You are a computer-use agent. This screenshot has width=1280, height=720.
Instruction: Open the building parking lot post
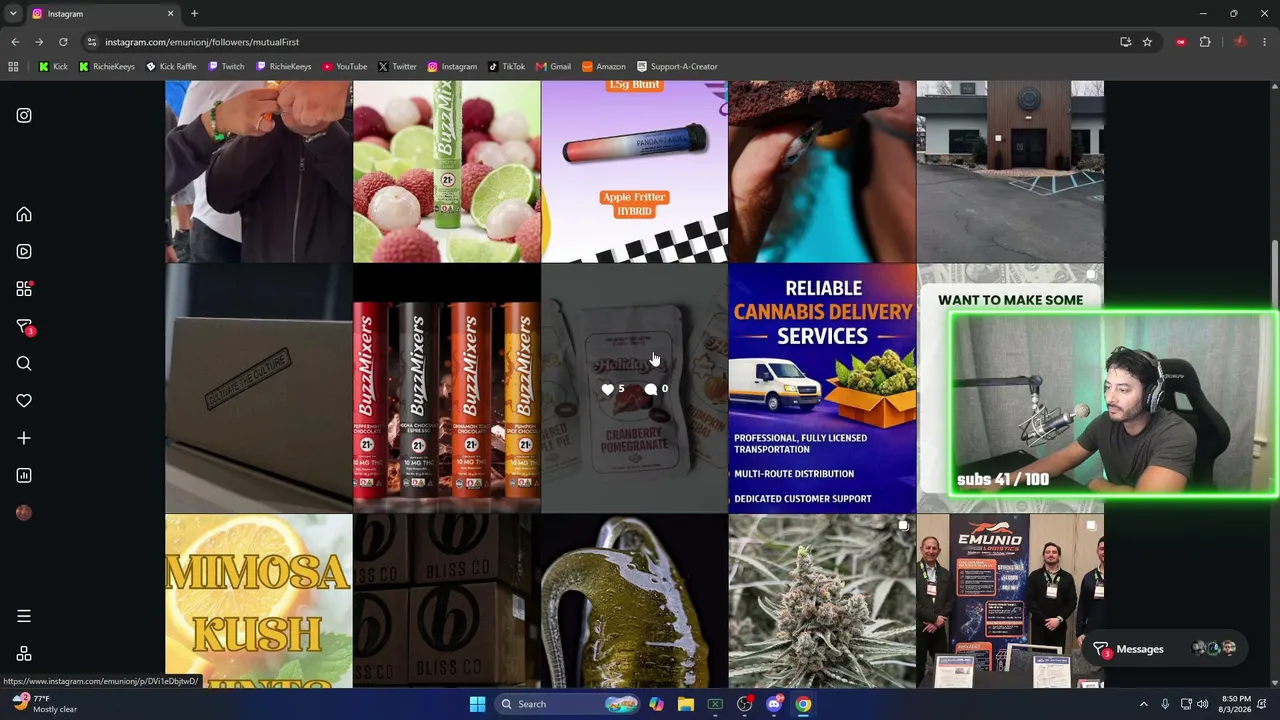1010,171
